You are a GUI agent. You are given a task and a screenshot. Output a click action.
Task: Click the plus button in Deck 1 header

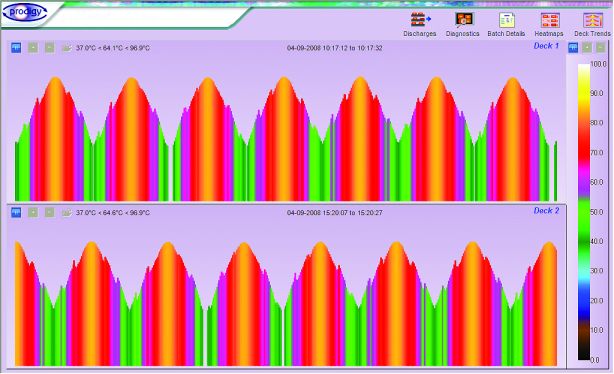pos(33,48)
